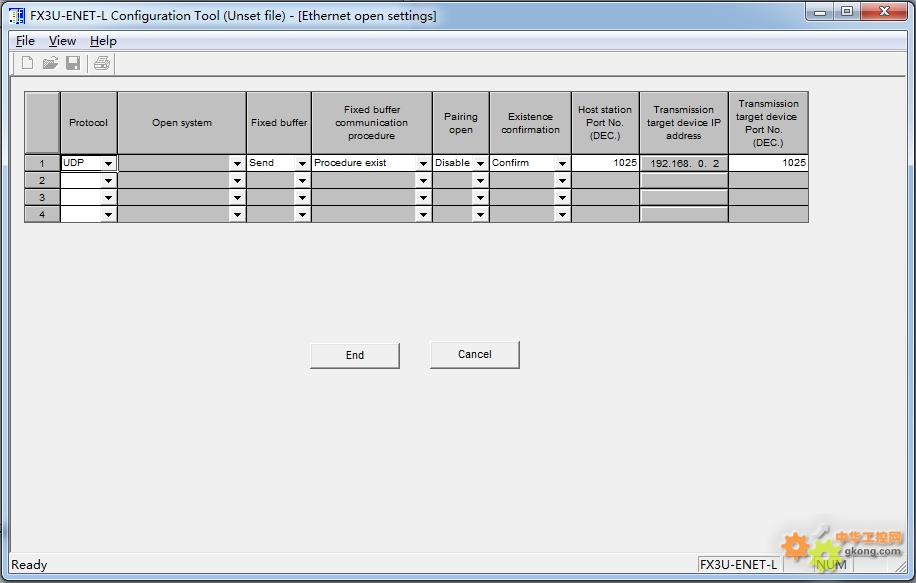Open the Help menu
This screenshot has width=916, height=583.
point(103,41)
